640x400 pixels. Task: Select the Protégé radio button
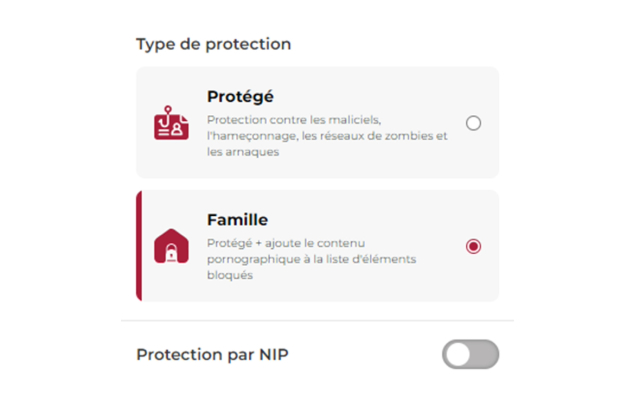(x=473, y=123)
